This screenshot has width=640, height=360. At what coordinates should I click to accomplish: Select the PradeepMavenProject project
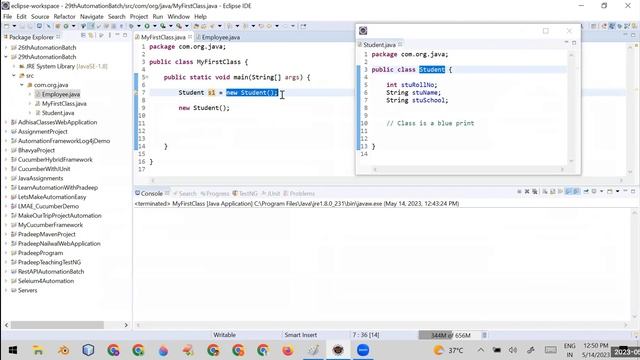(x=47, y=234)
